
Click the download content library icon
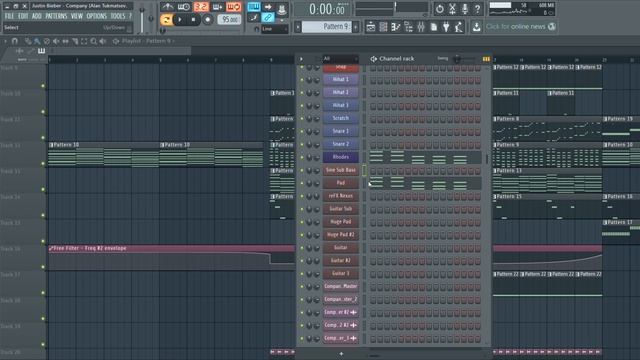click(476, 27)
